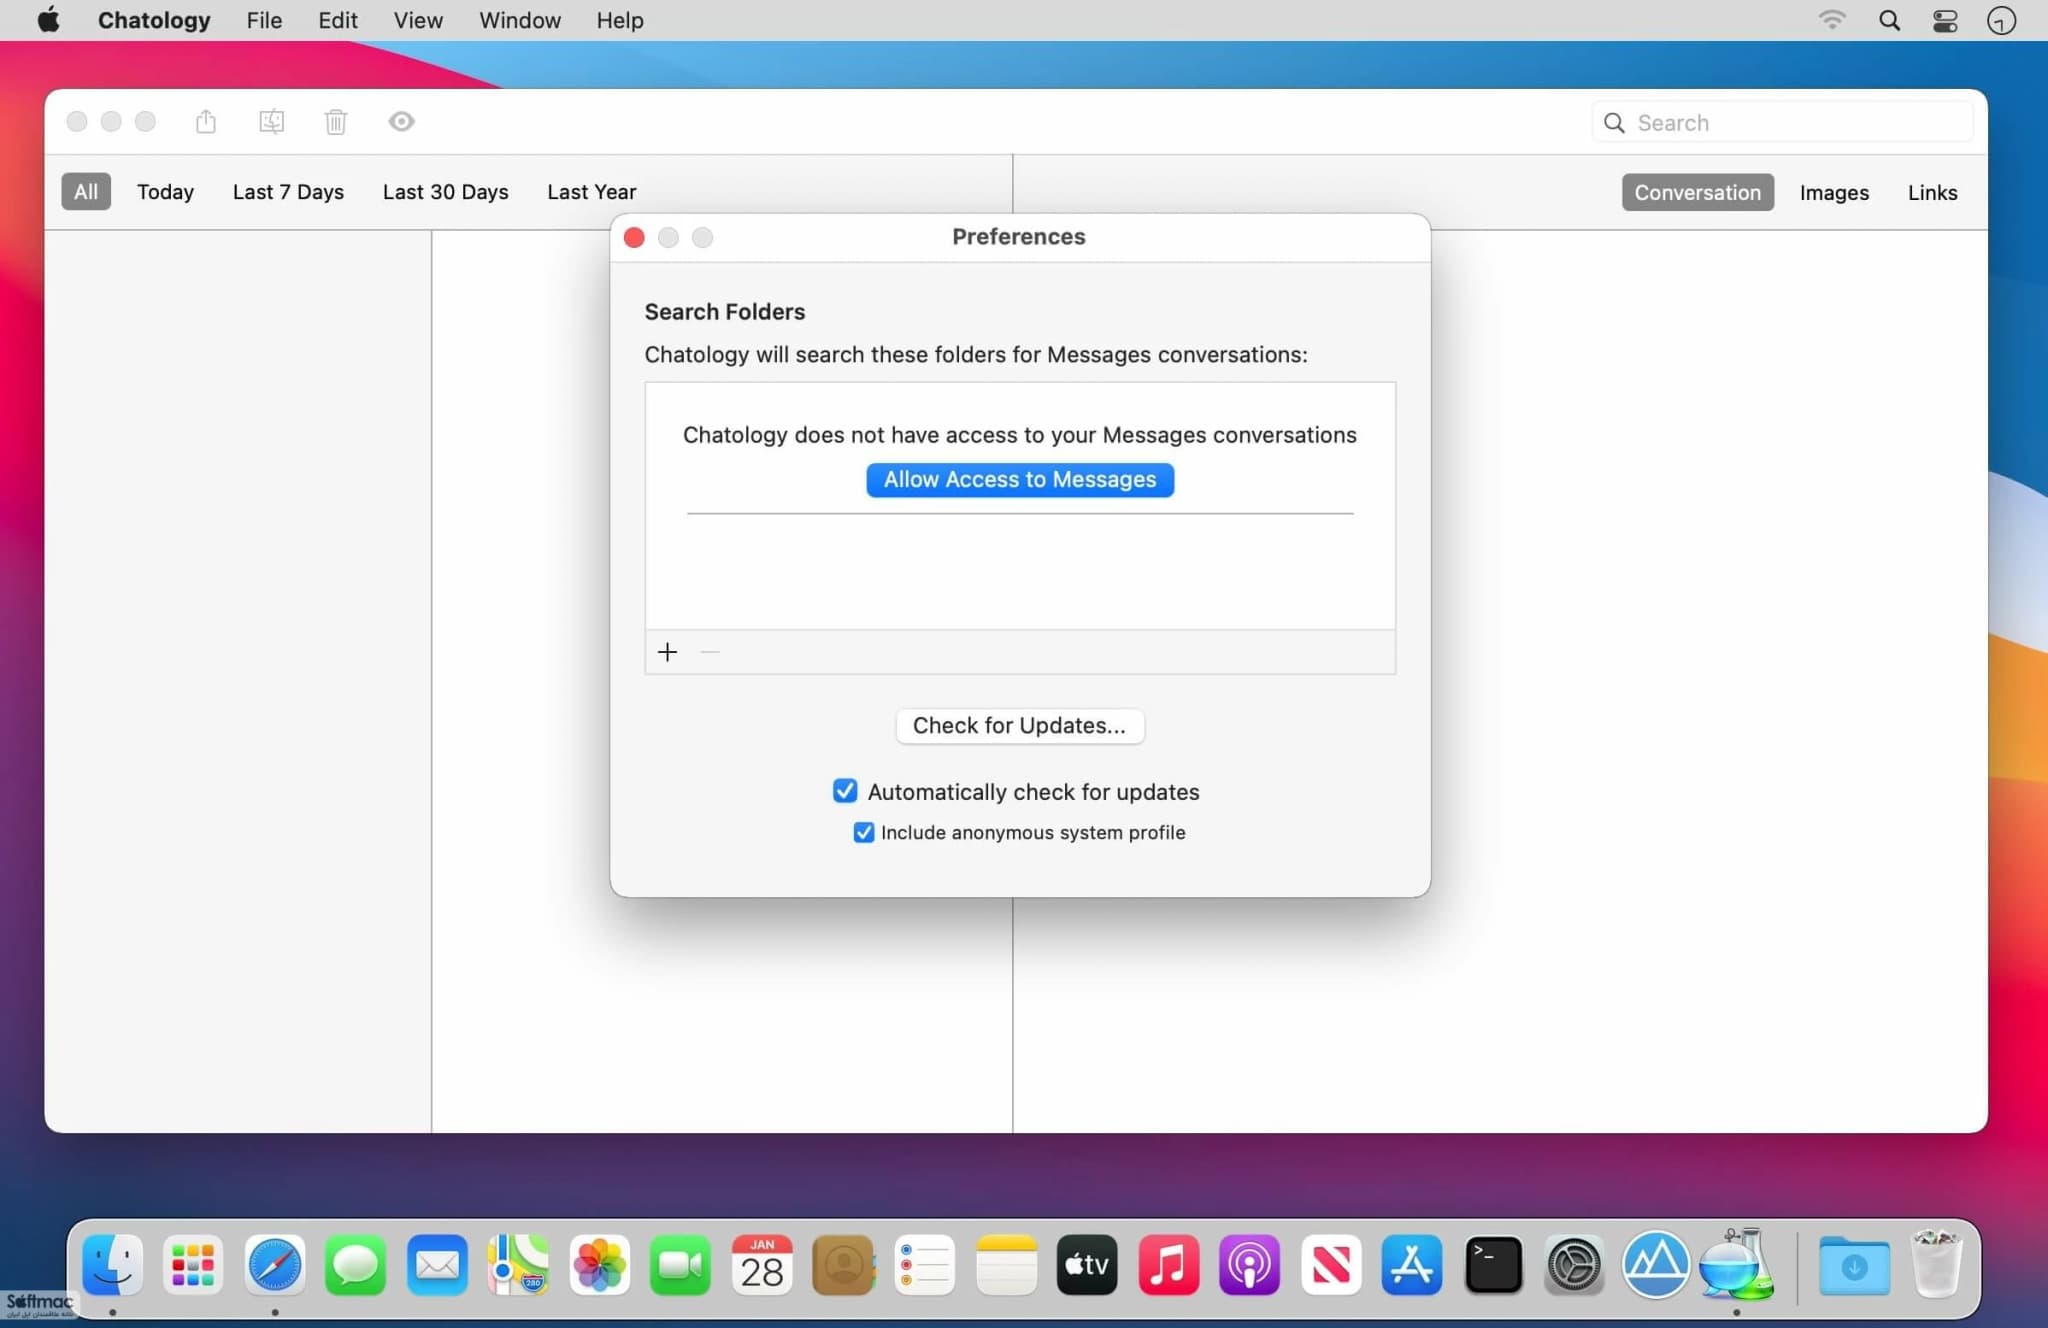Switch to the Links tab

pyautogui.click(x=1932, y=192)
